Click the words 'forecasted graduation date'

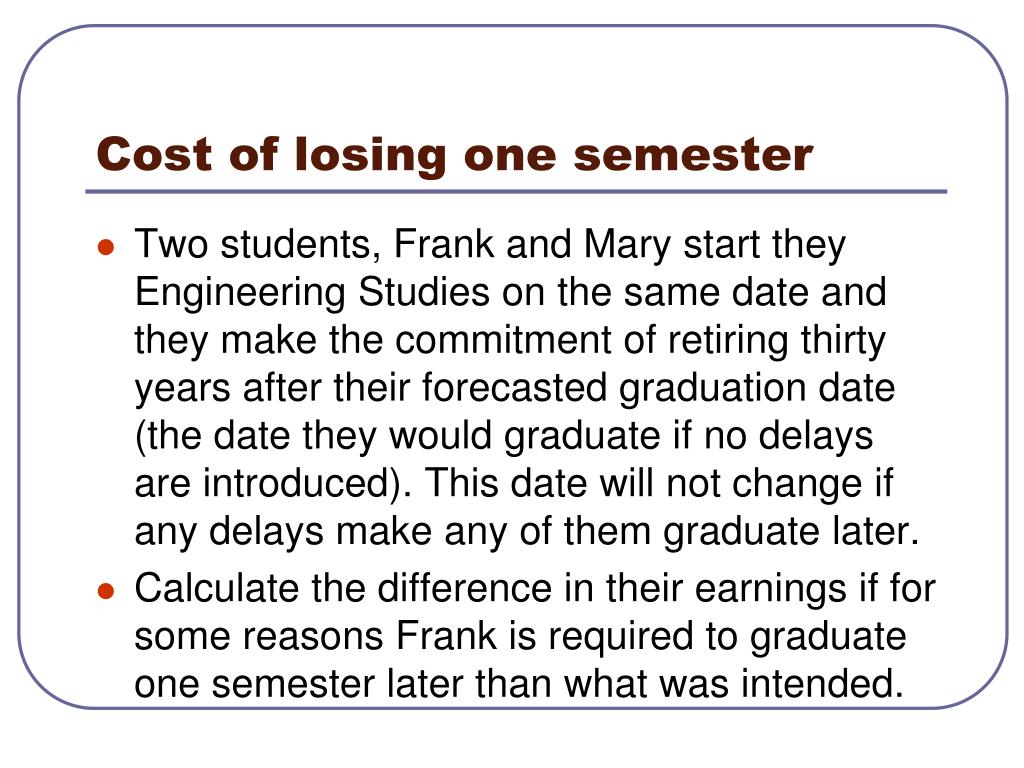click(x=658, y=388)
